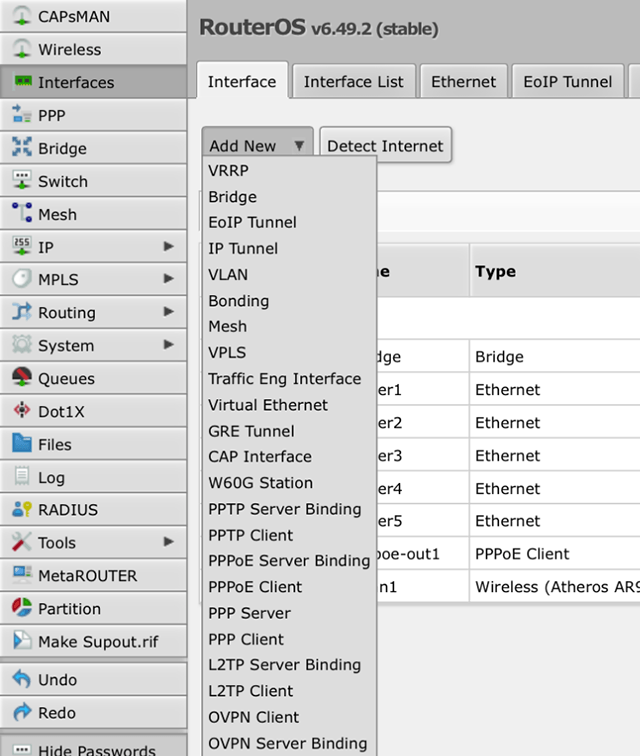Click the Detect Internet button
This screenshot has height=756, width=640.
click(x=385, y=145)
